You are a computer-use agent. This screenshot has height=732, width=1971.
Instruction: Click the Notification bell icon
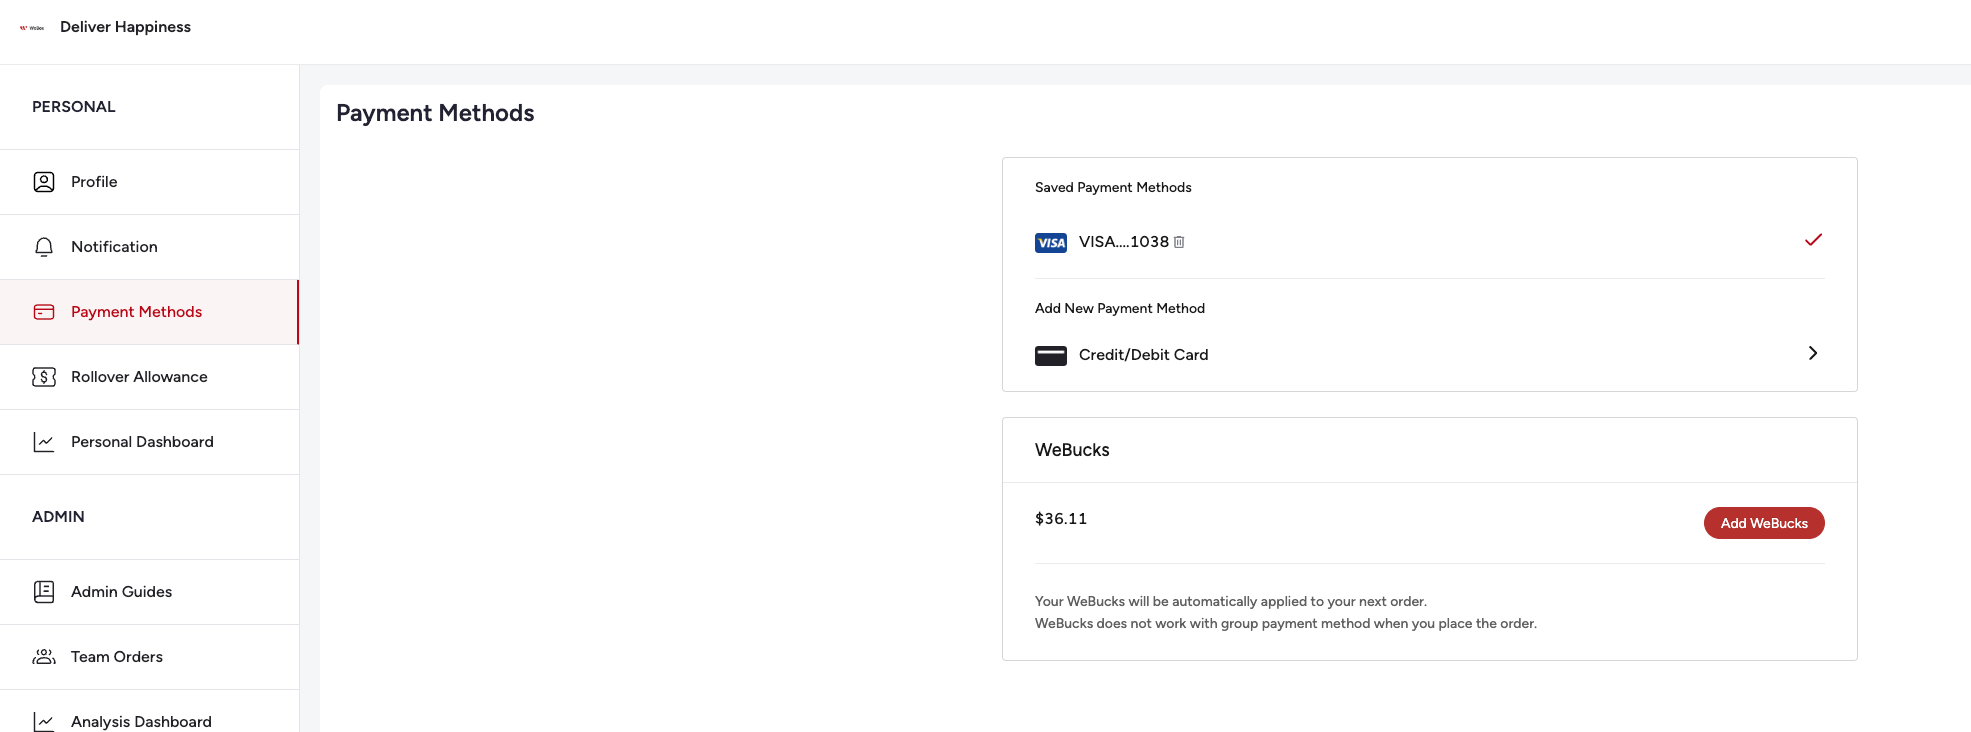coord(44,247)
